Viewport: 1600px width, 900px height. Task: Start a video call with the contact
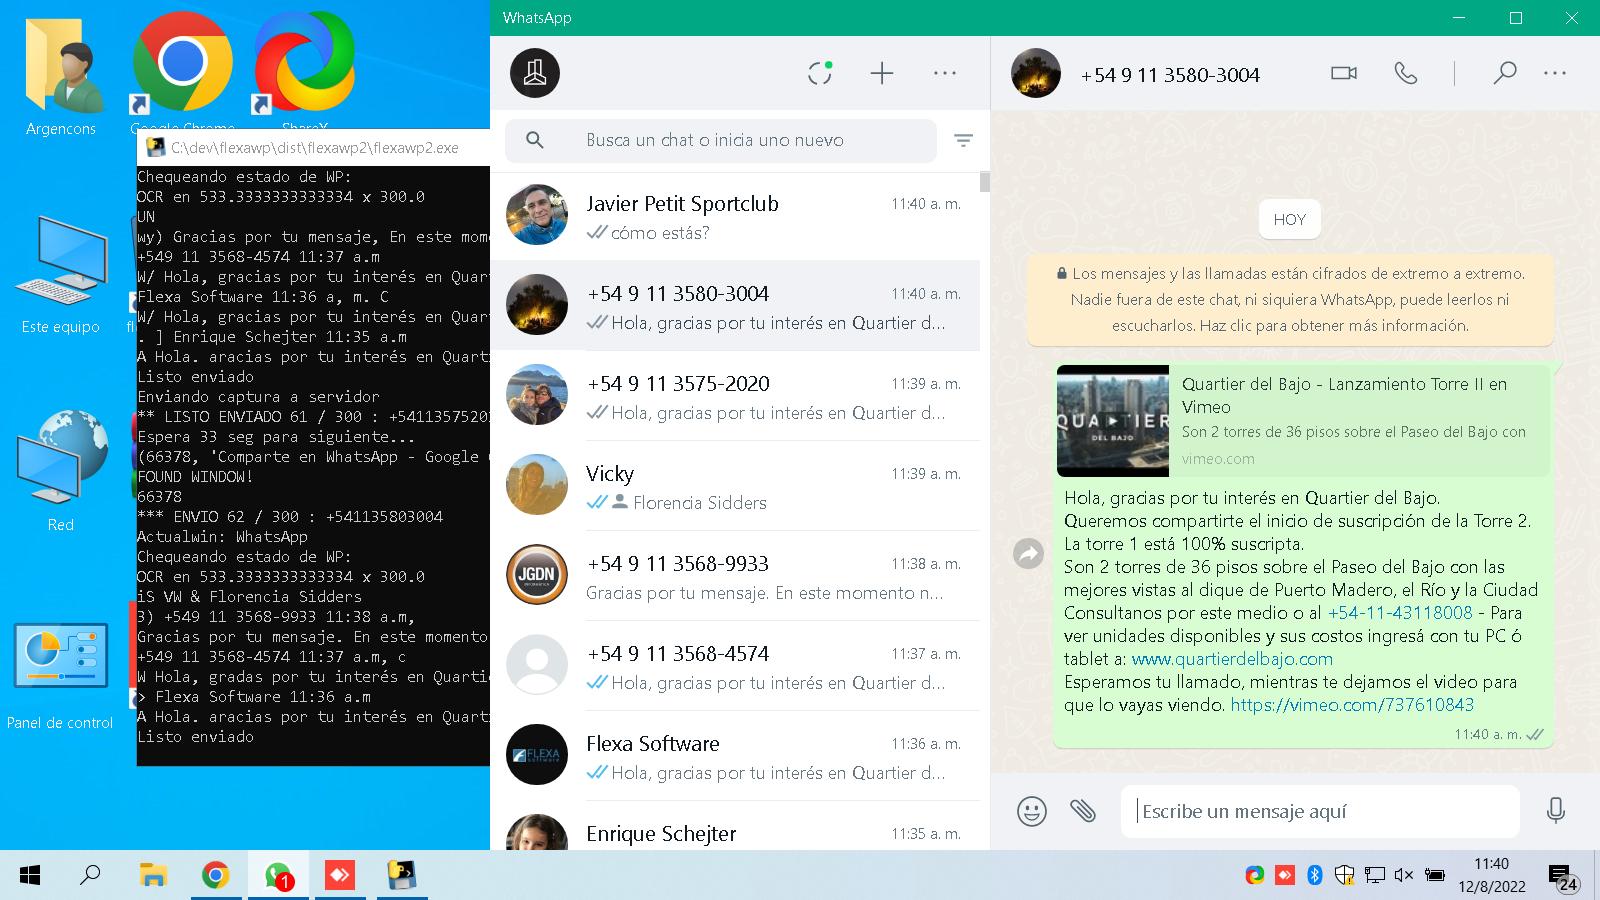coord(1344,73)
